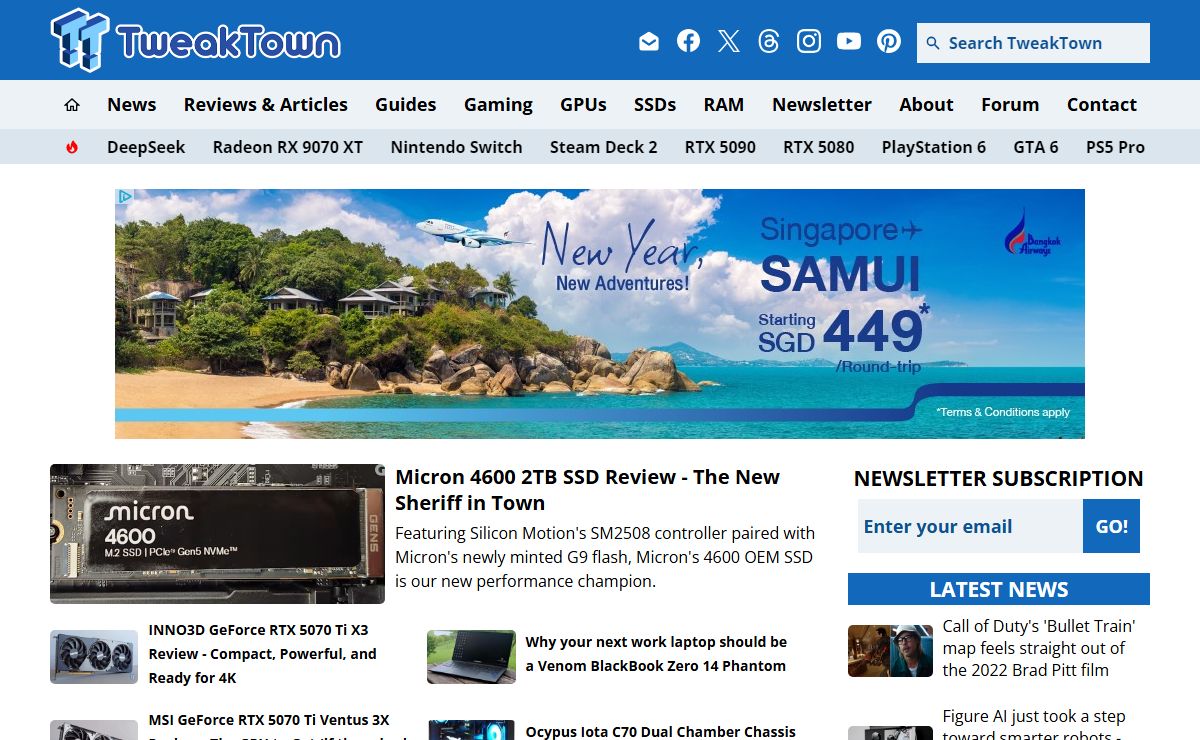The image size is (1200, 740).
Task: Open the Instagram icon
Action: click(x=809, y=41)
